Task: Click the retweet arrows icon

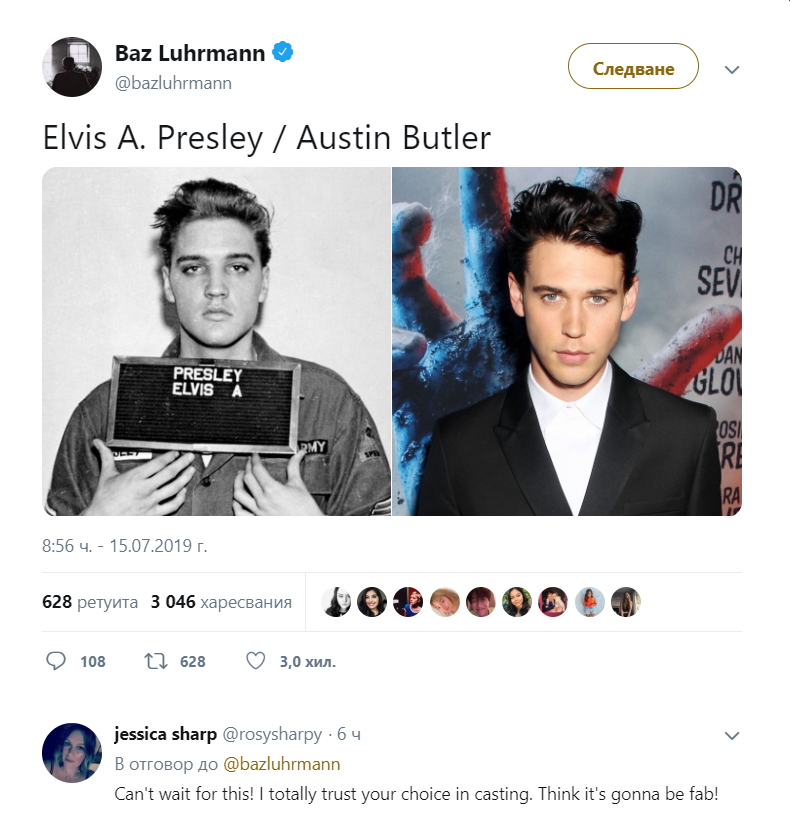Action: point(156,662)
